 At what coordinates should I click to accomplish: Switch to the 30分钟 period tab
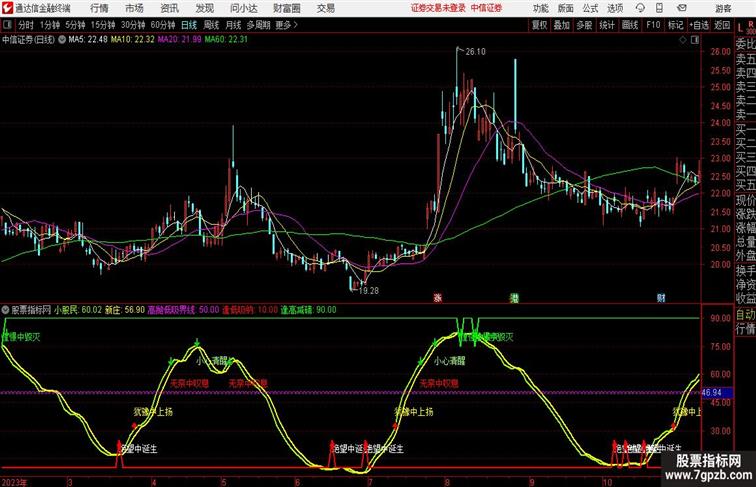click(x=133, y=25)
